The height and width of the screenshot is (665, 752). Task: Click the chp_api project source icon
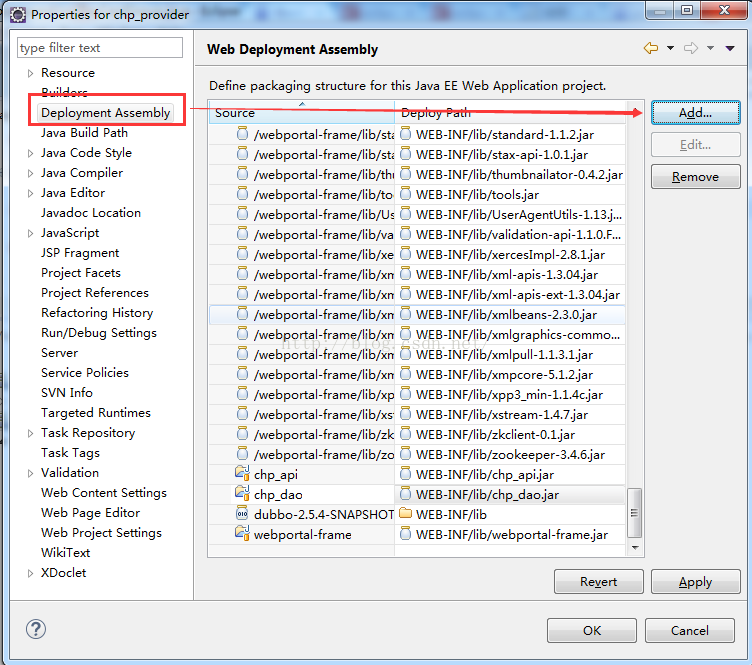242,474
